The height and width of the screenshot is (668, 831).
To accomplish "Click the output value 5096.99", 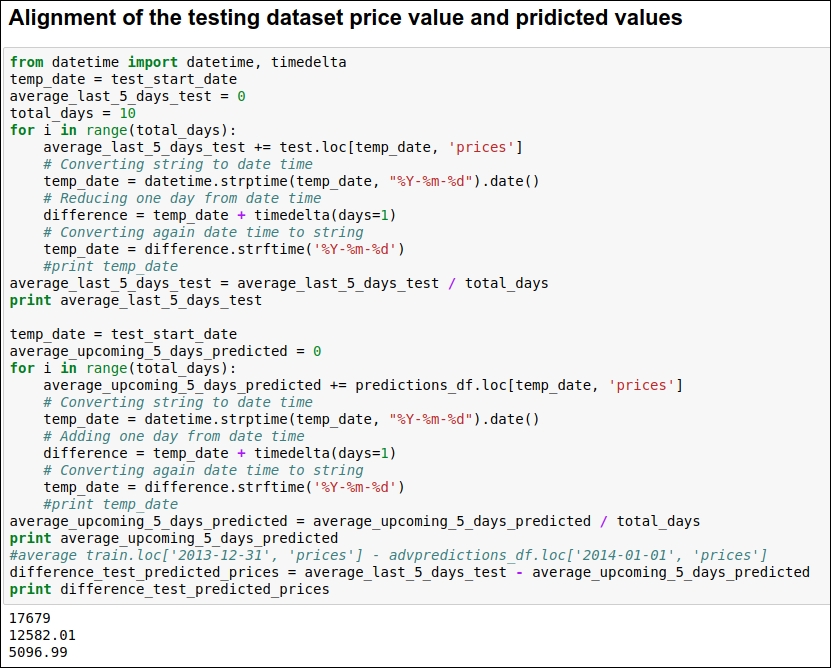I will 38,652.
